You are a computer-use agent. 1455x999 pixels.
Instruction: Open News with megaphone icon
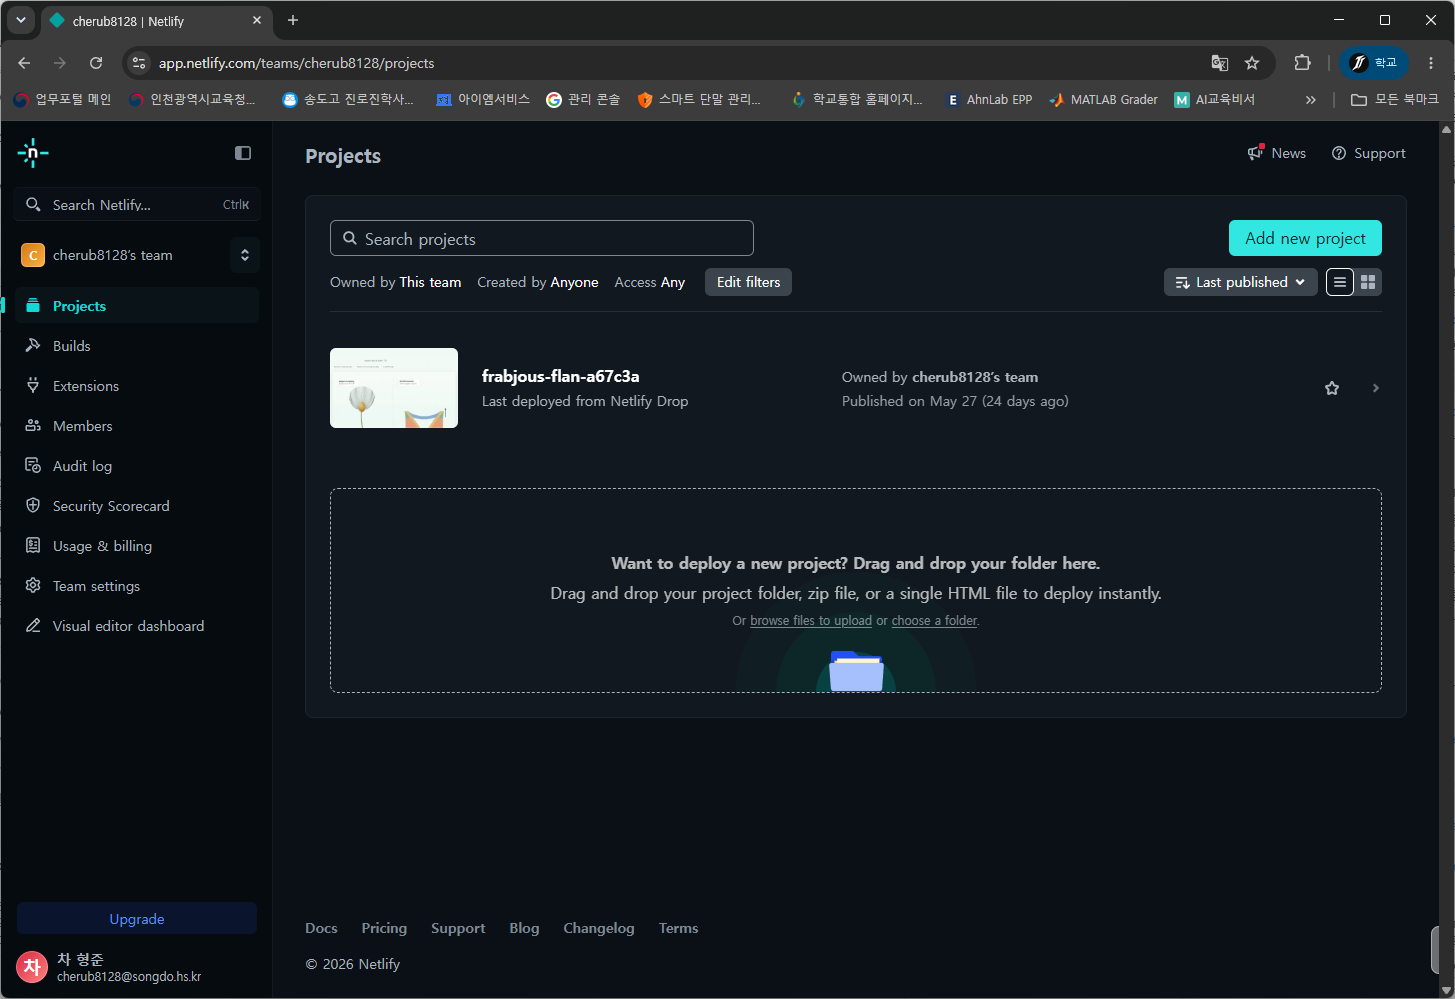click(1277, 153)
